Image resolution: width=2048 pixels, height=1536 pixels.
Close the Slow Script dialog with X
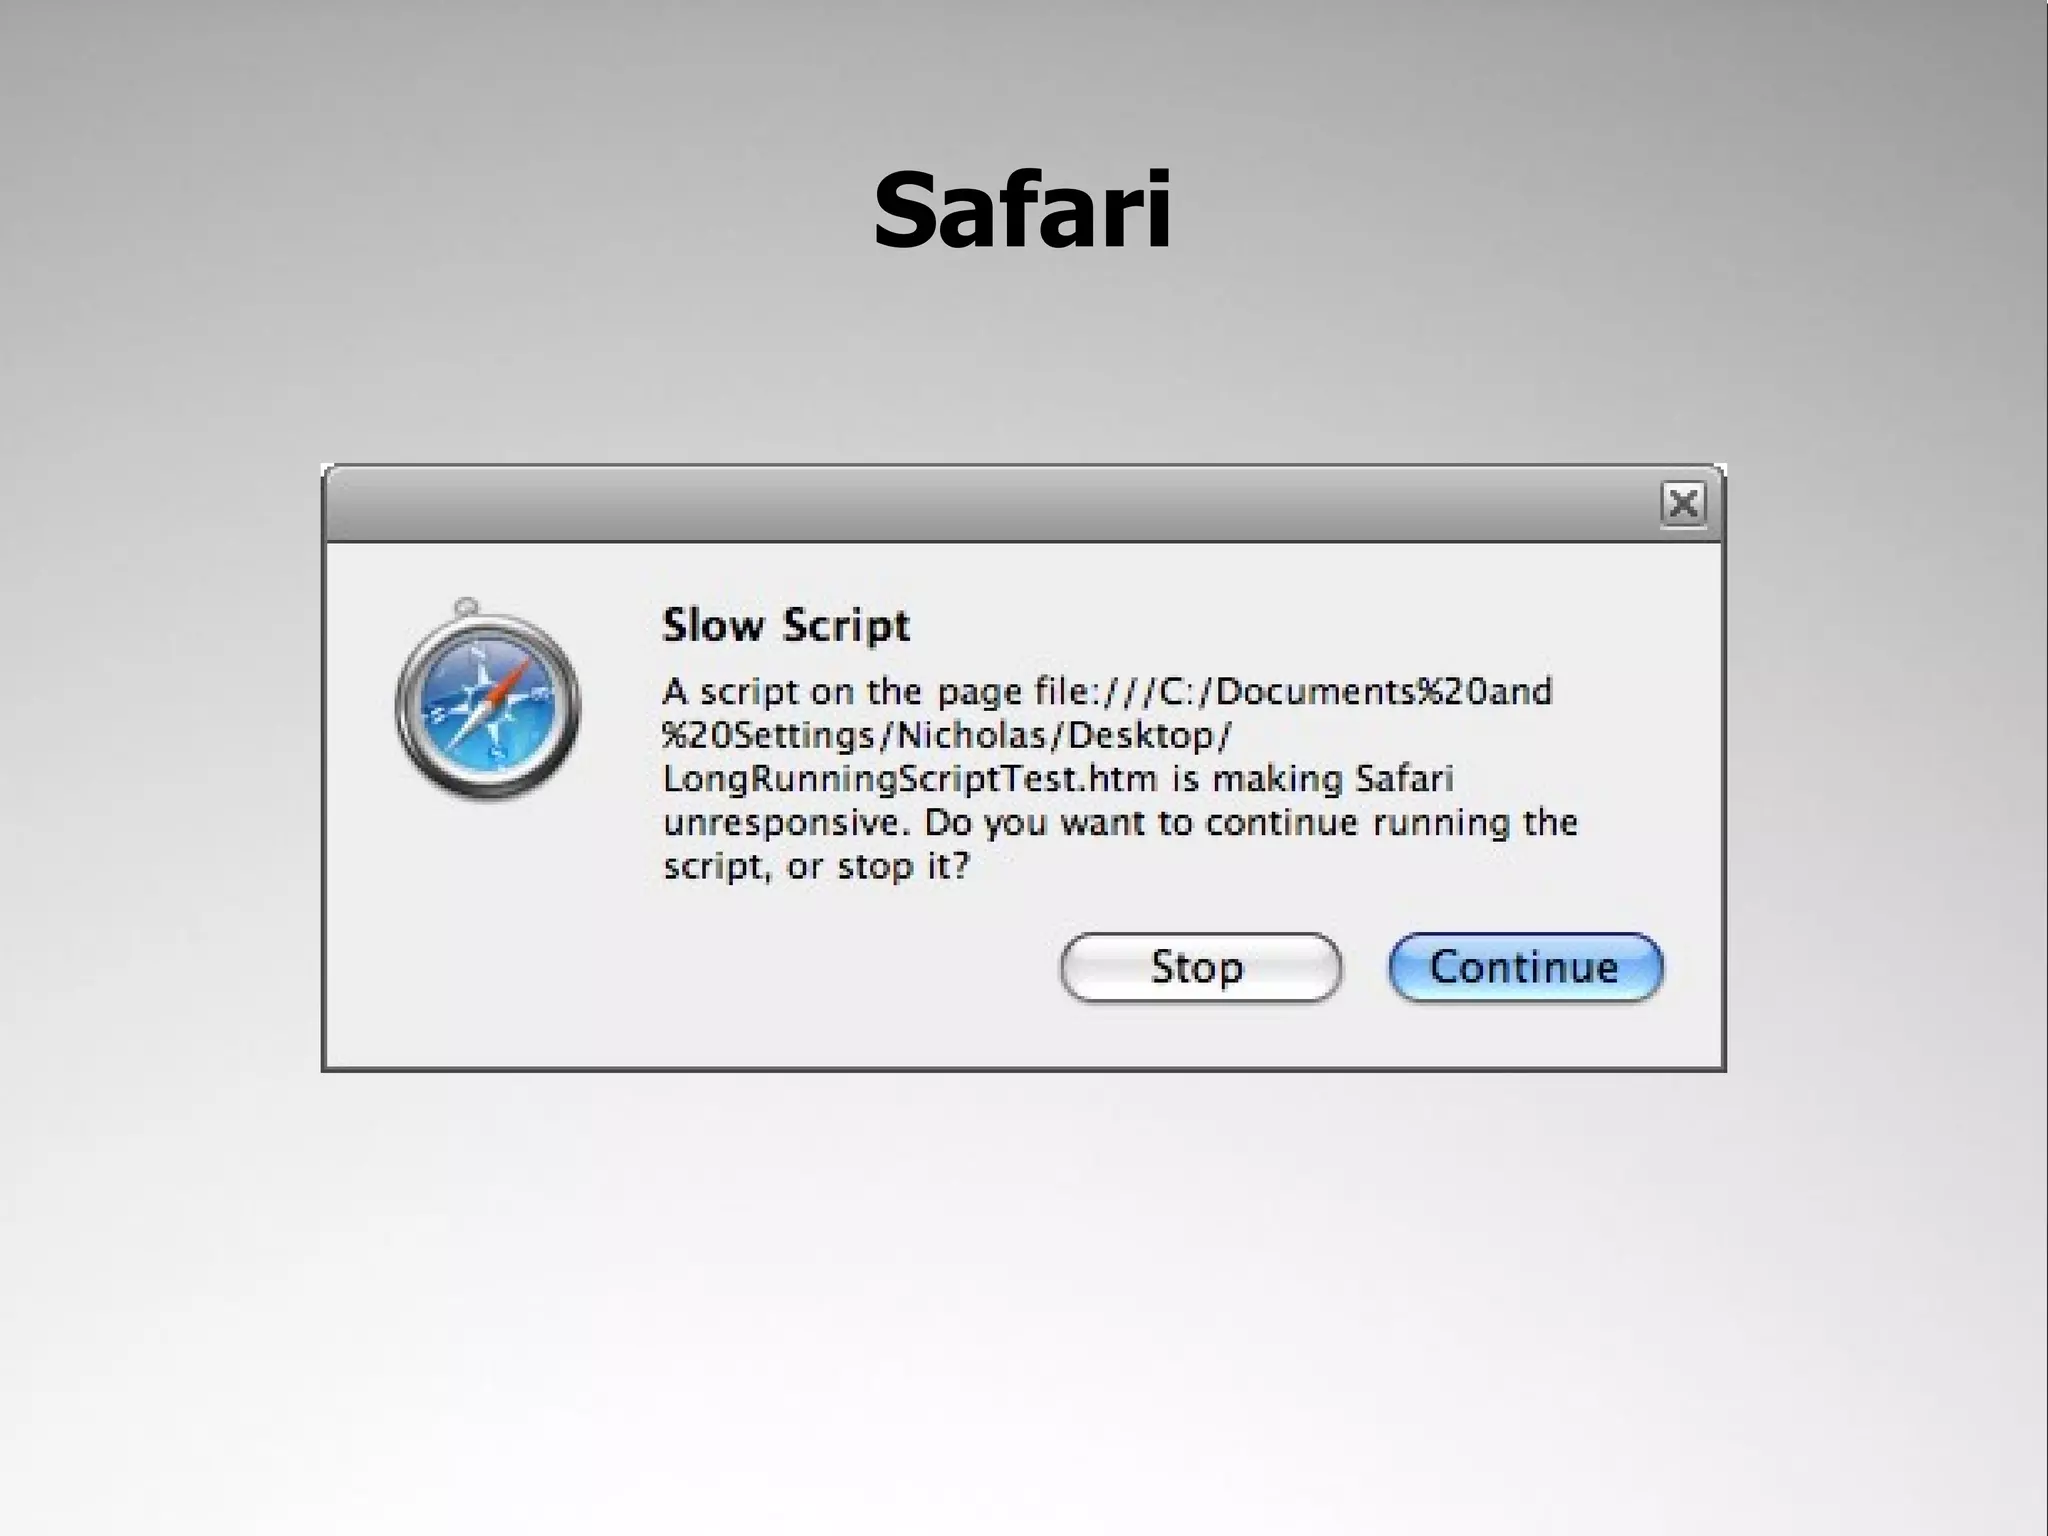tap(1683, 503)
